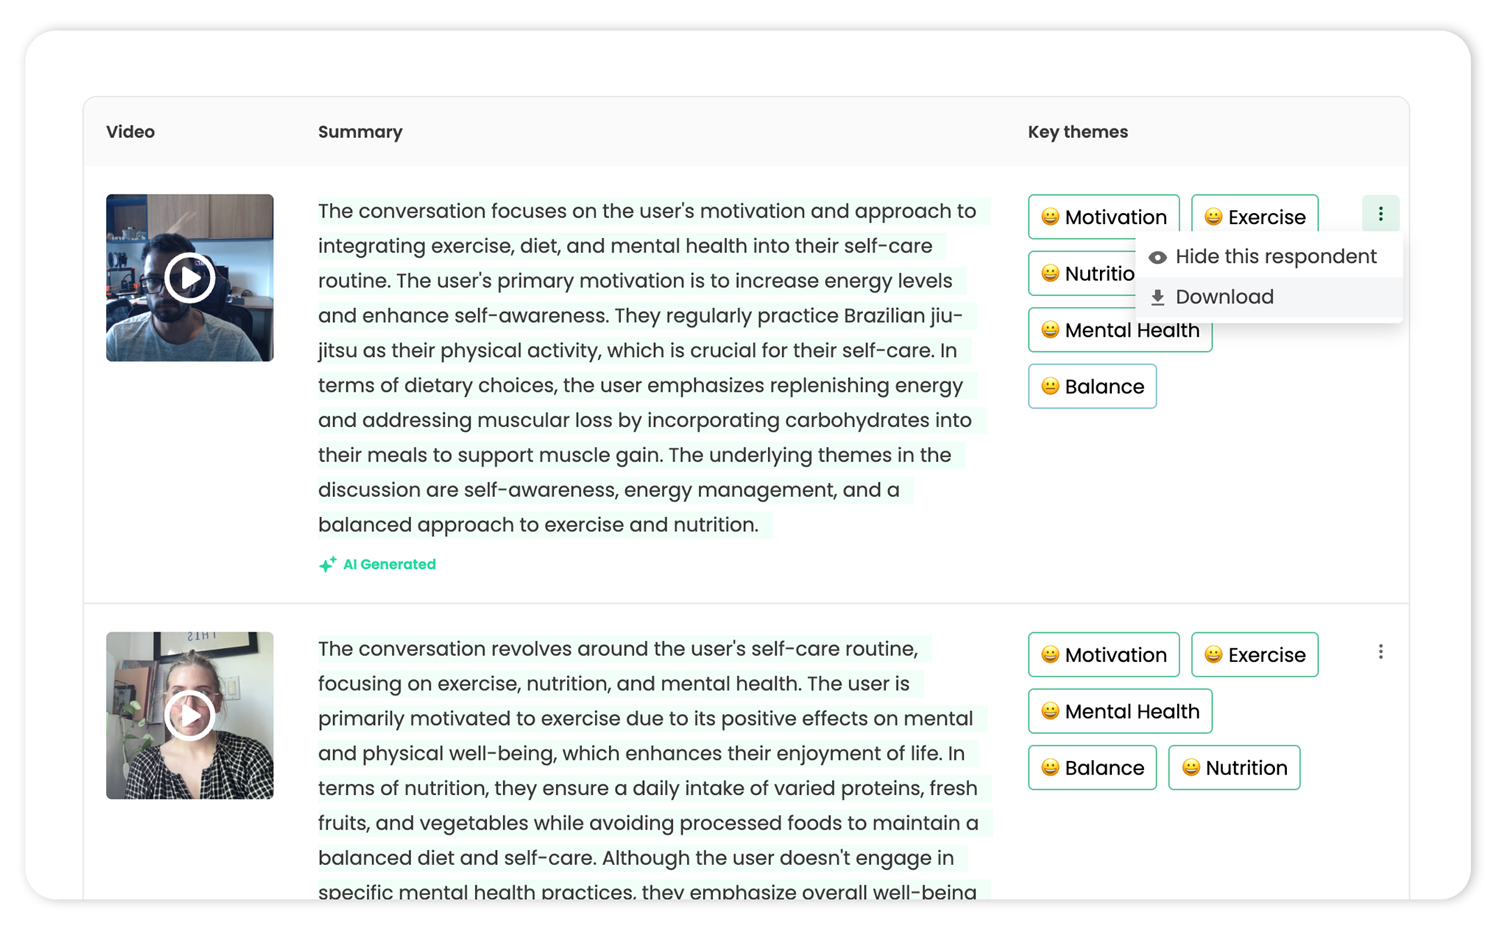Click the AI Generated label
The height and width of the screenshot is (927, 1500).
389,565
